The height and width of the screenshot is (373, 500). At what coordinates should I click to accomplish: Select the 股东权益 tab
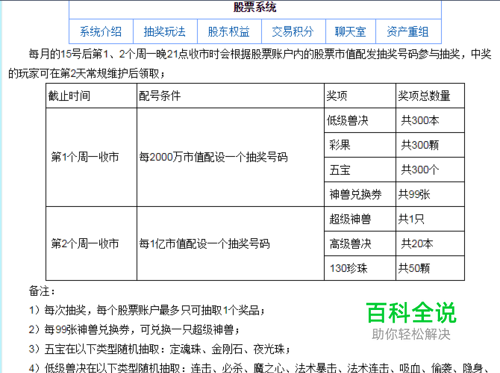click(229, 32)
